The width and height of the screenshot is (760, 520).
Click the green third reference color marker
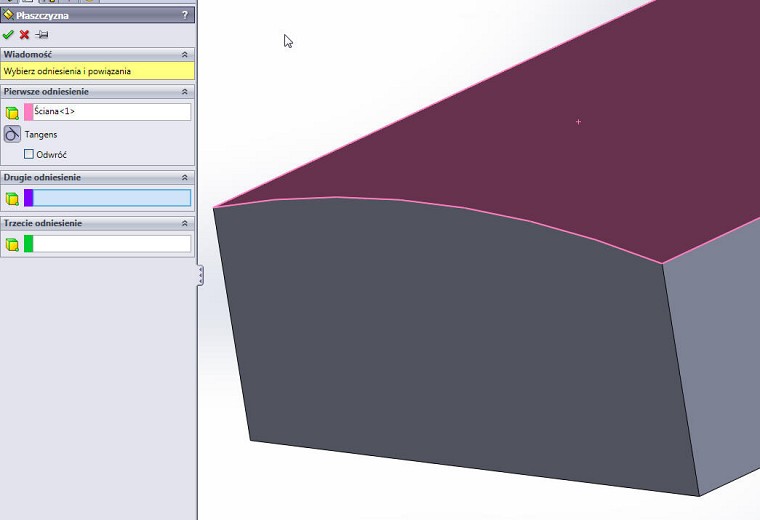click(29, 244)
